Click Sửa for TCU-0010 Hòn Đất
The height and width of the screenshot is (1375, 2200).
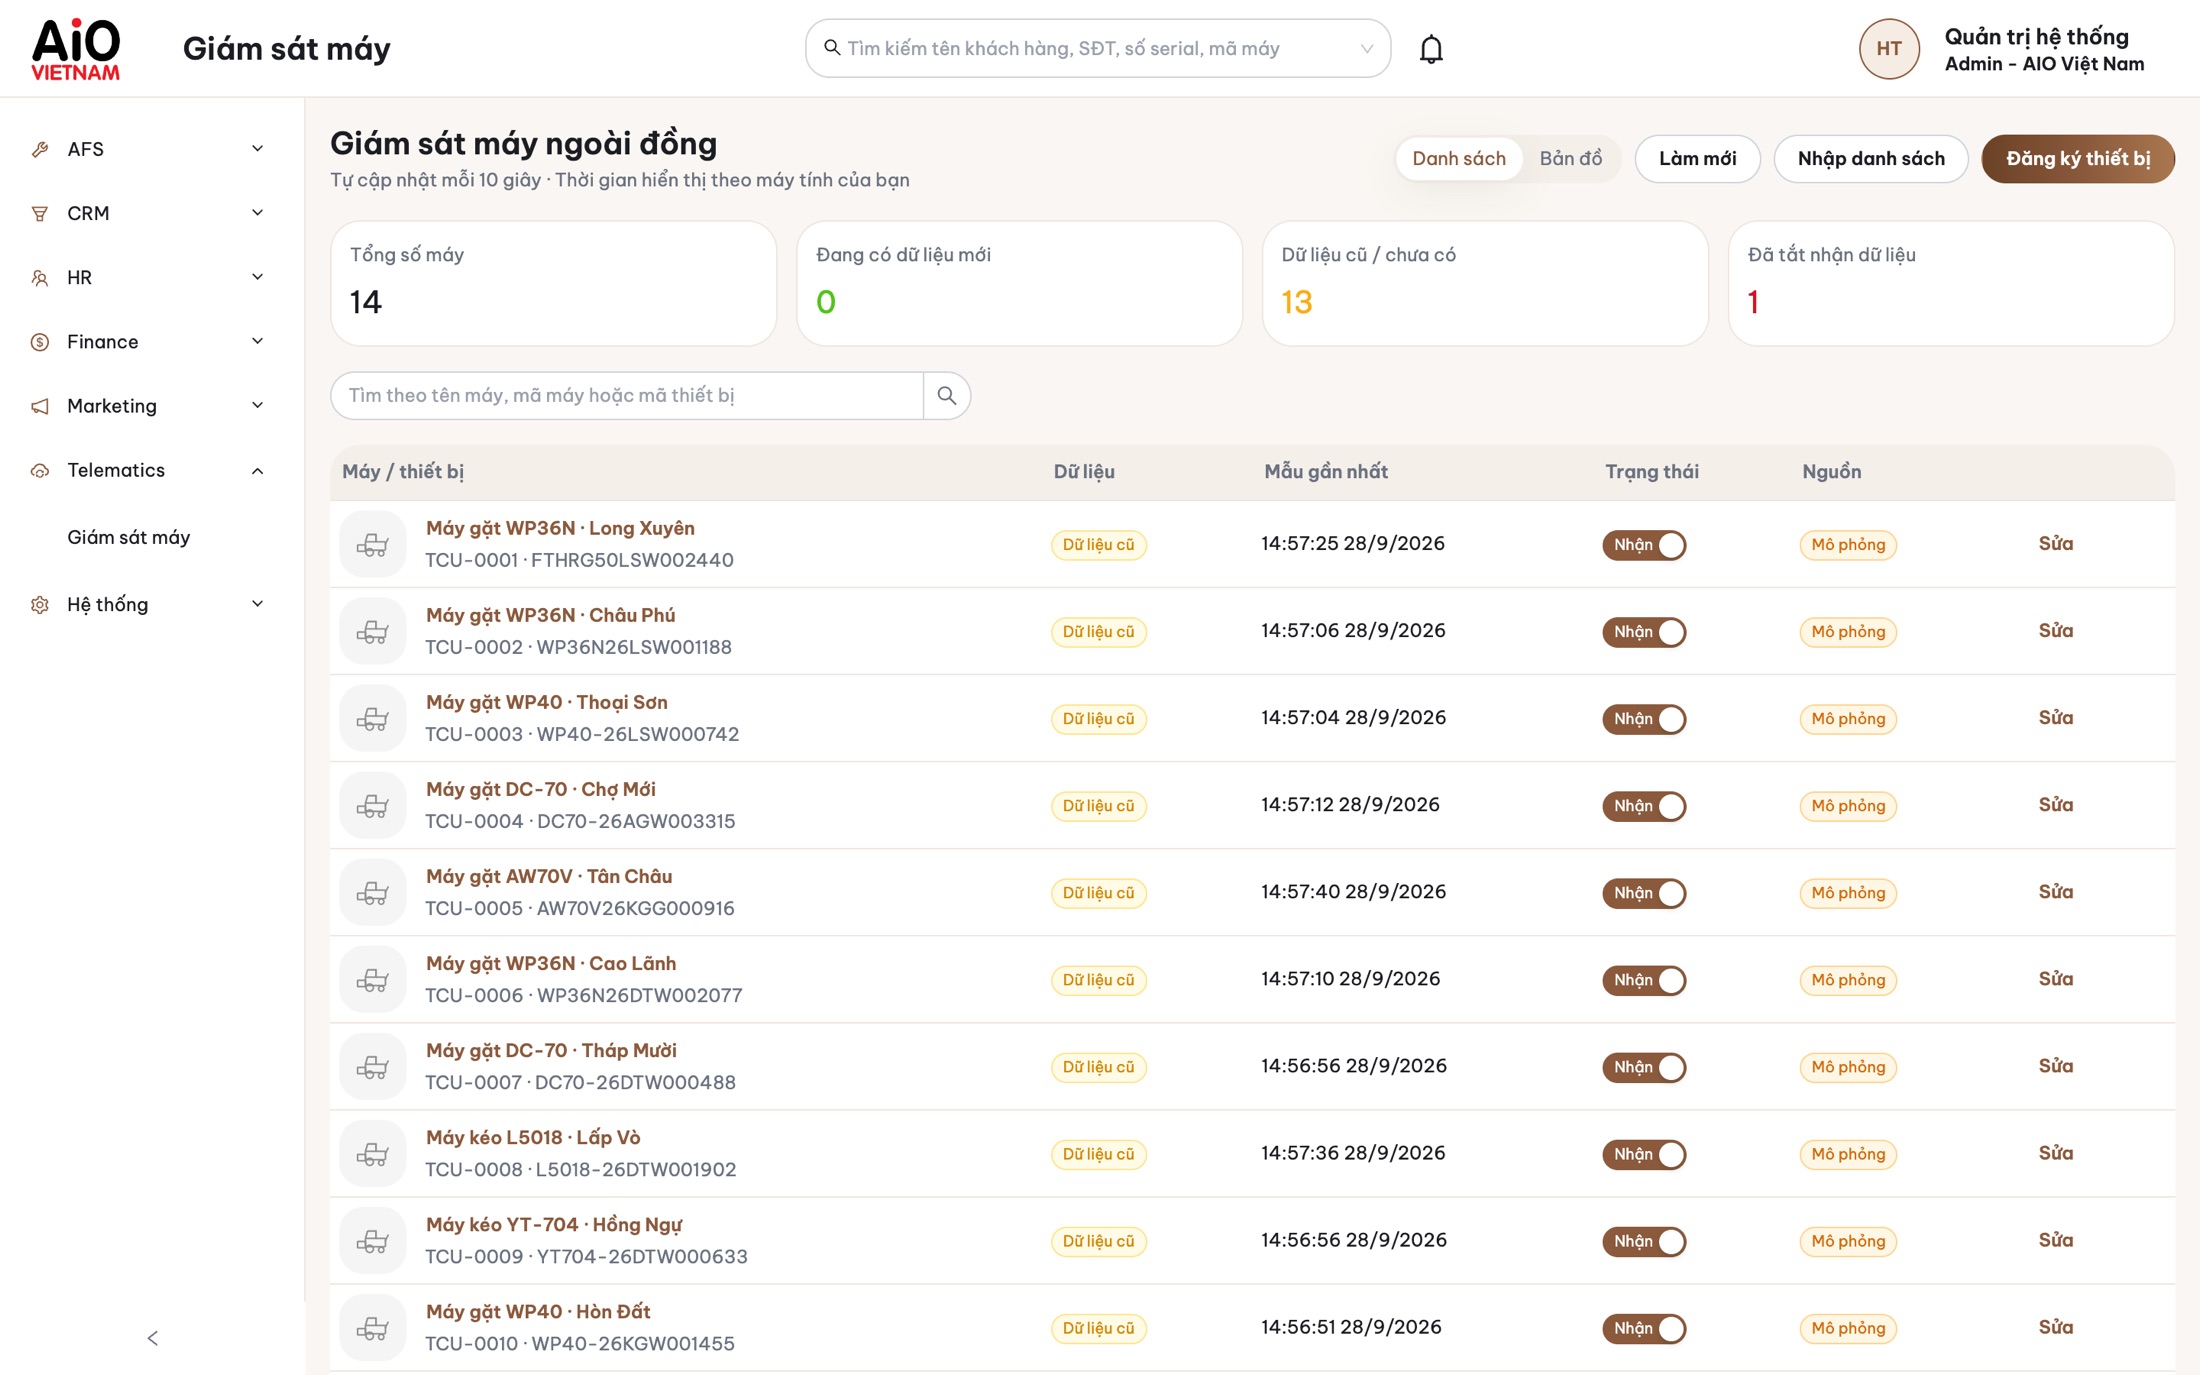click(x=2055, y=1327)
